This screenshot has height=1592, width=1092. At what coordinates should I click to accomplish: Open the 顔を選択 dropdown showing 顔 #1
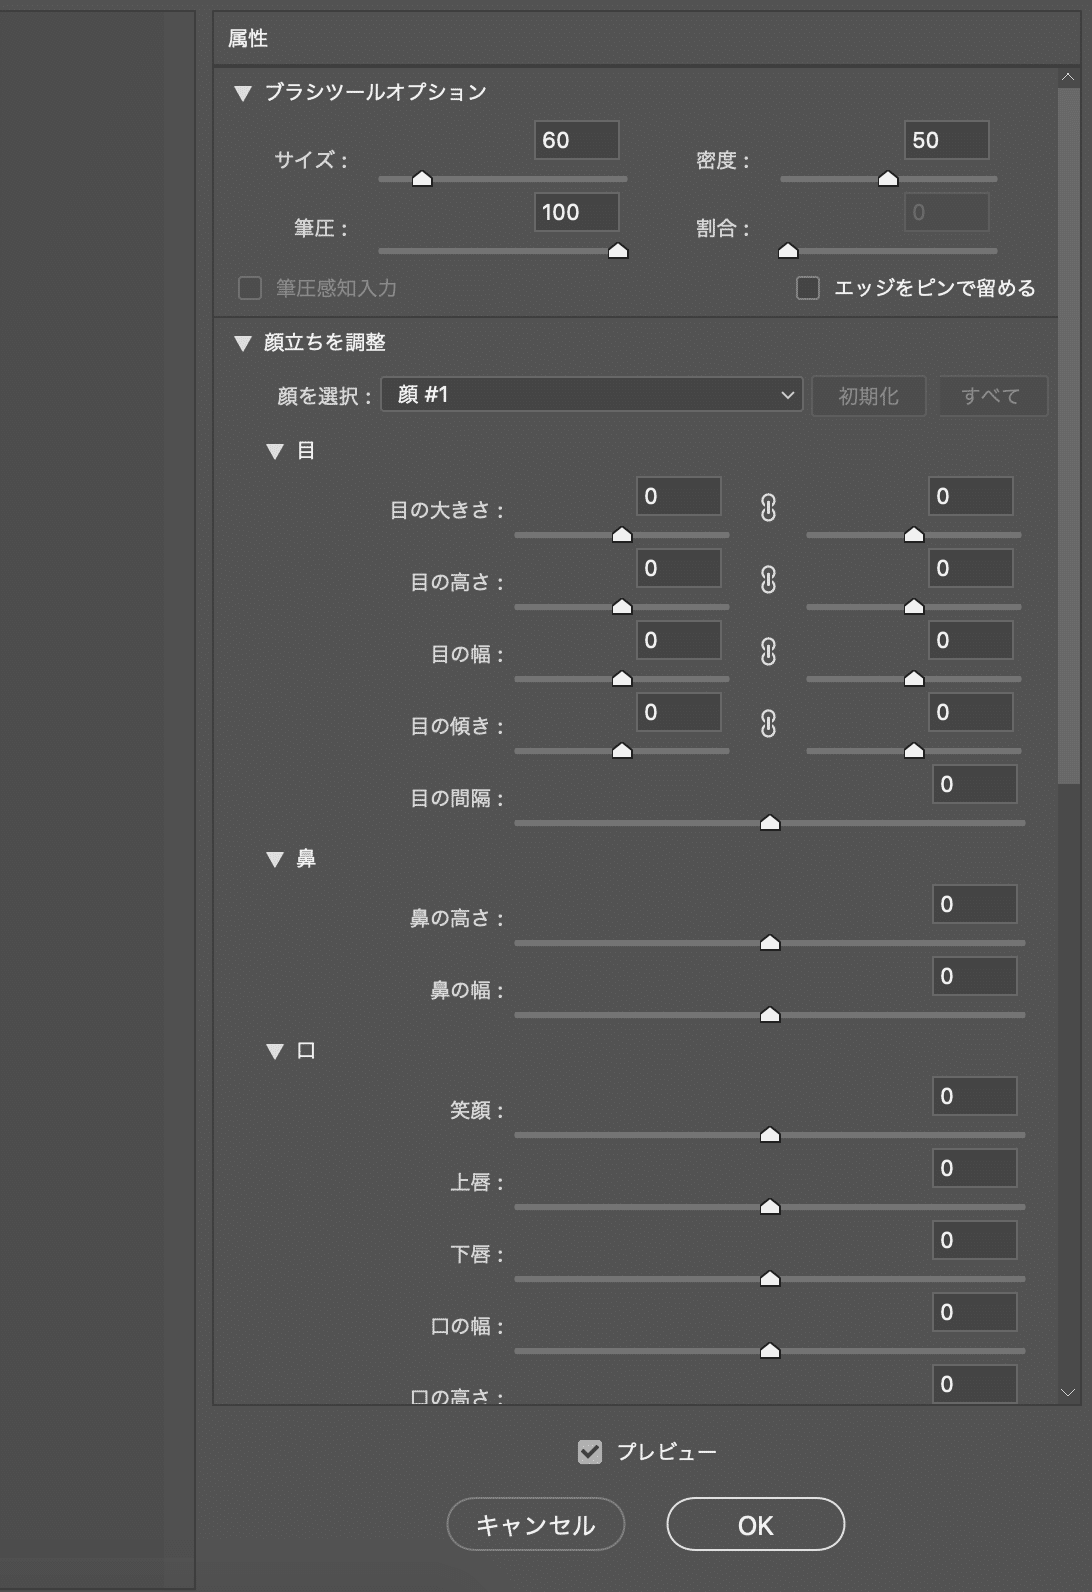592,395
